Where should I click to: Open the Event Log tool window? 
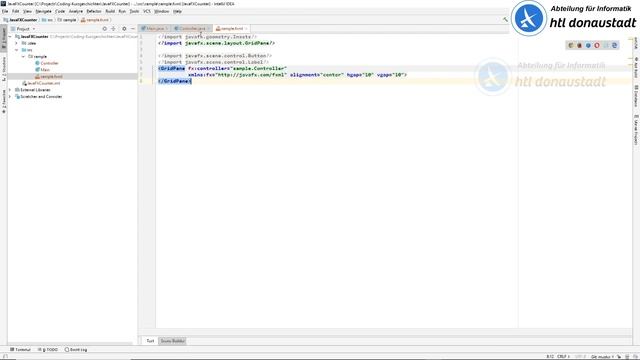pyautogui.click(x=76, y=350)
